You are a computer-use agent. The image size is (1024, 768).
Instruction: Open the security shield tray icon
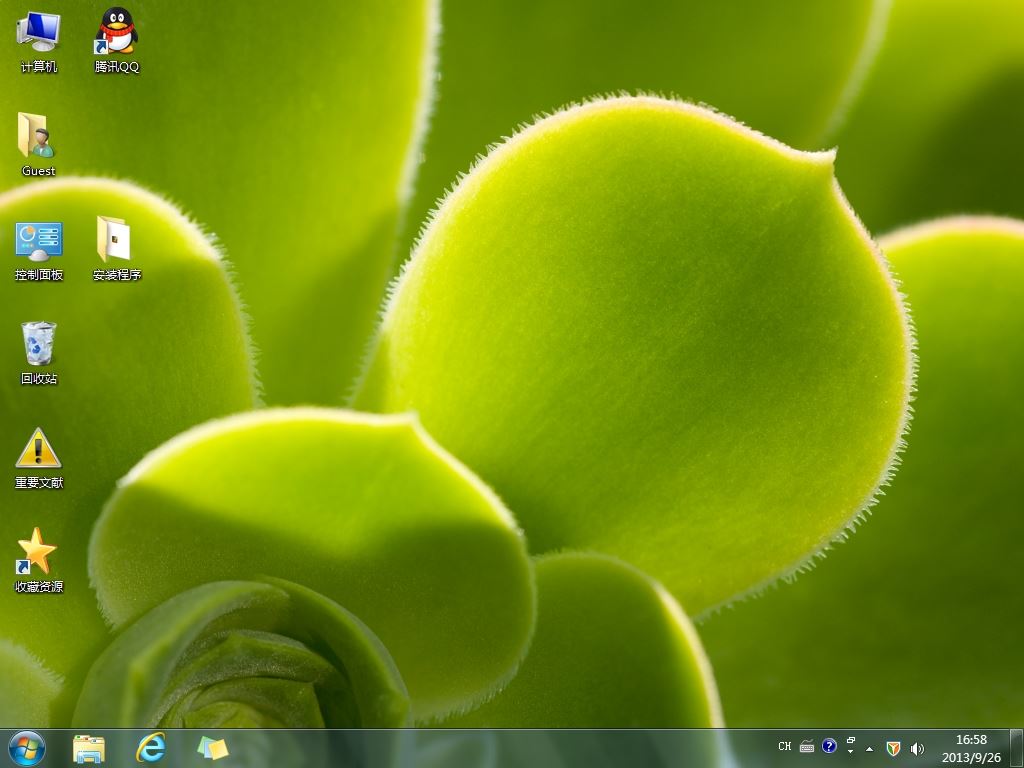[893, 748]
